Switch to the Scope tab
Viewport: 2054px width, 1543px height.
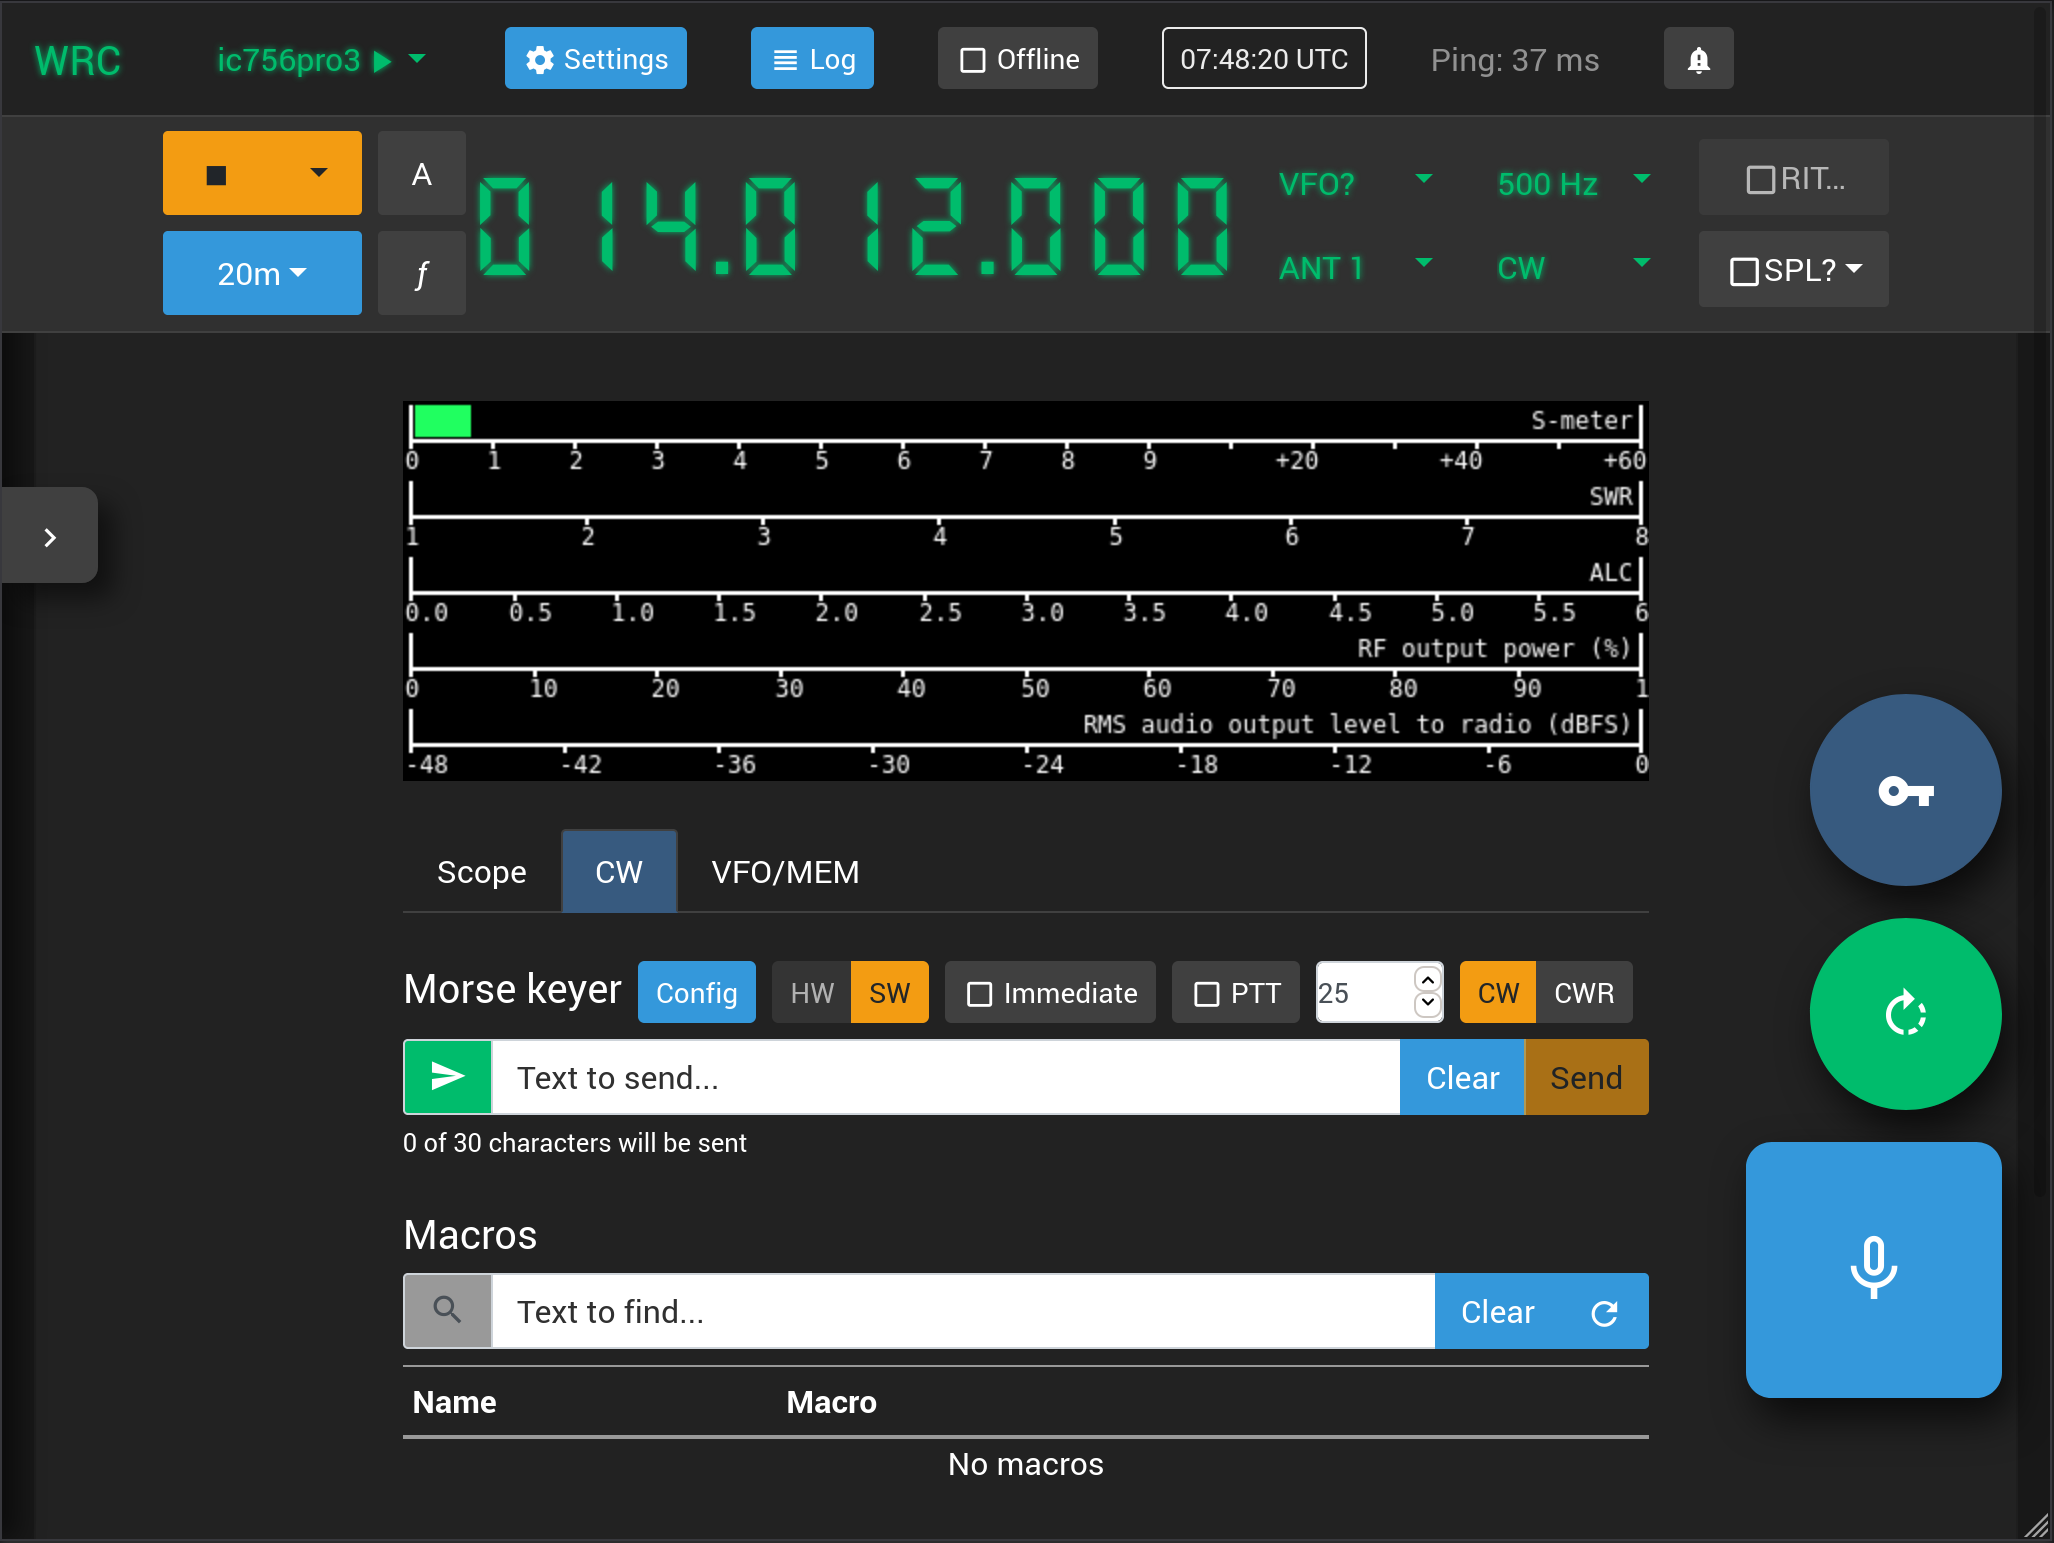pyautogui.click(x=481, y=872)
